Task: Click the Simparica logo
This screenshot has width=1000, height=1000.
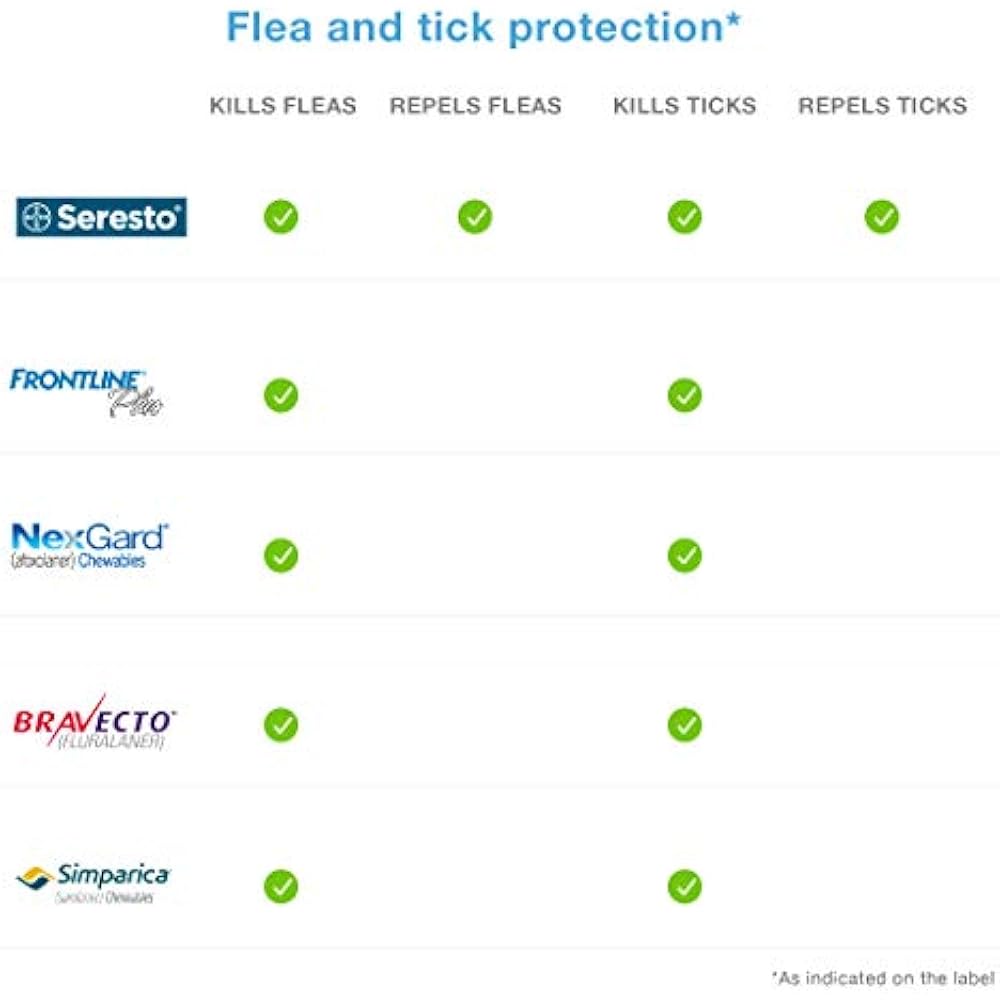Action: point(94,883)
